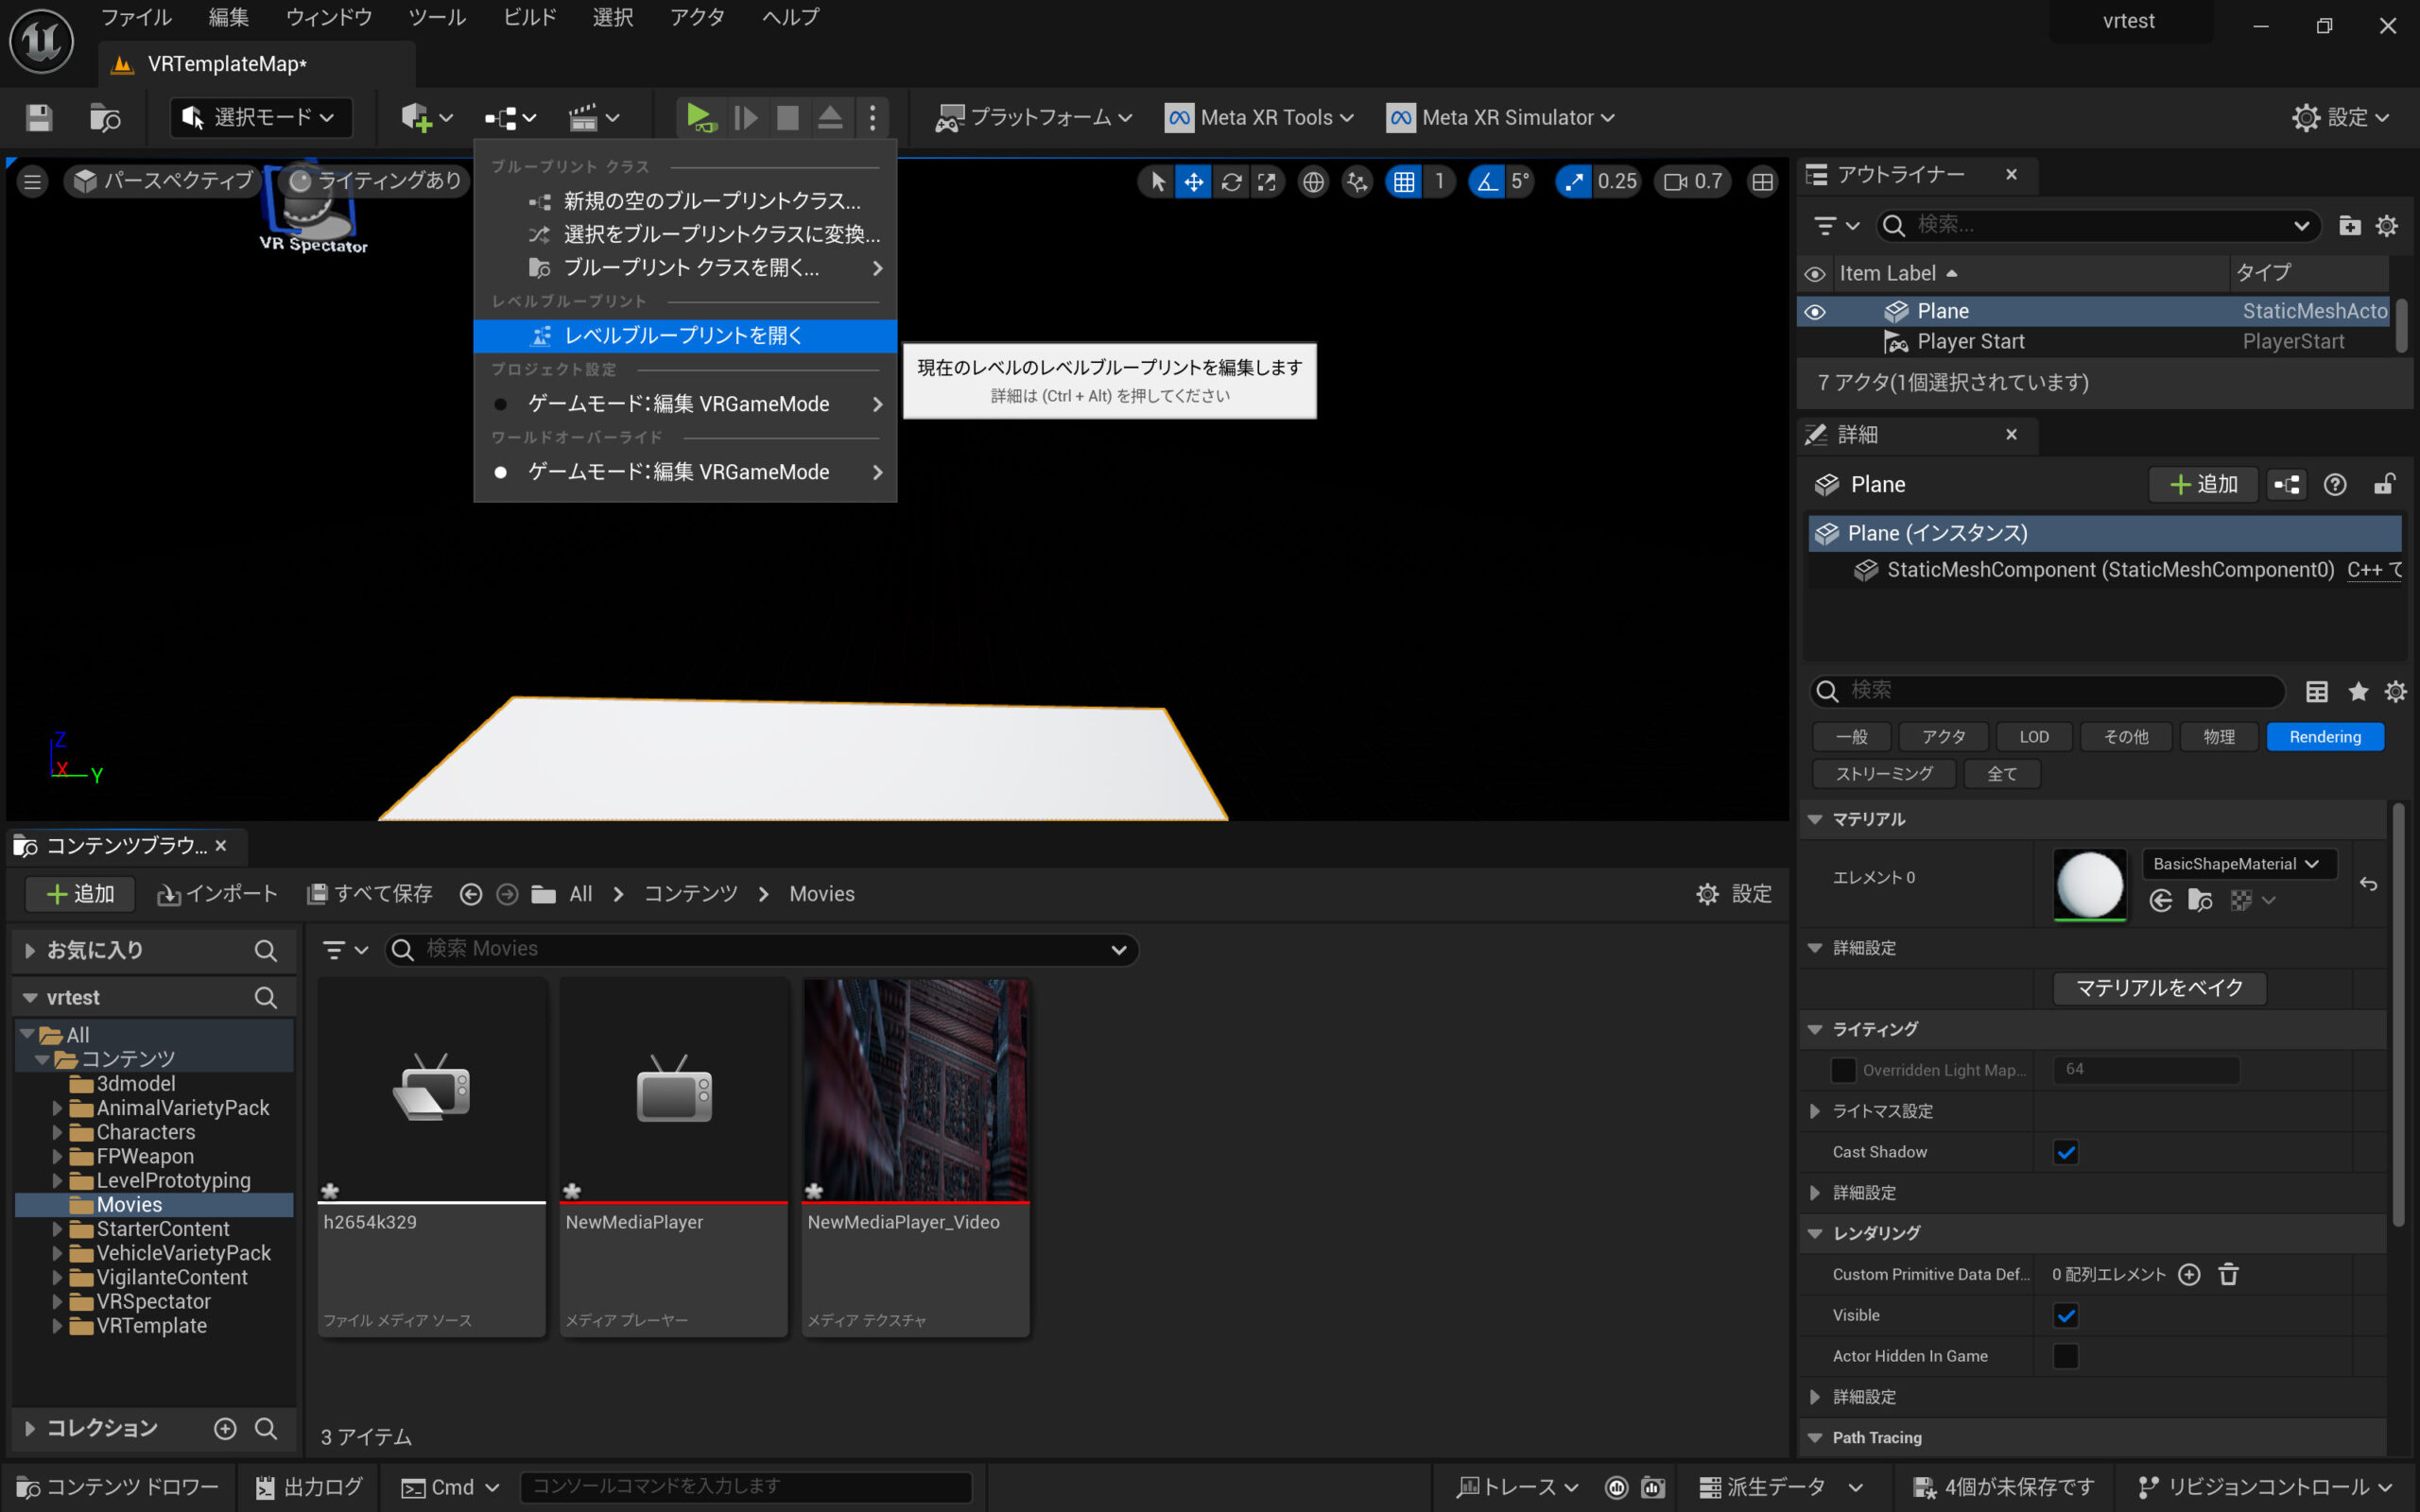The height and width of the screenshot is (1512, 2420).
Task: Uncheck the Cast Shadow checkbox
Action: coord(2066,1152)
